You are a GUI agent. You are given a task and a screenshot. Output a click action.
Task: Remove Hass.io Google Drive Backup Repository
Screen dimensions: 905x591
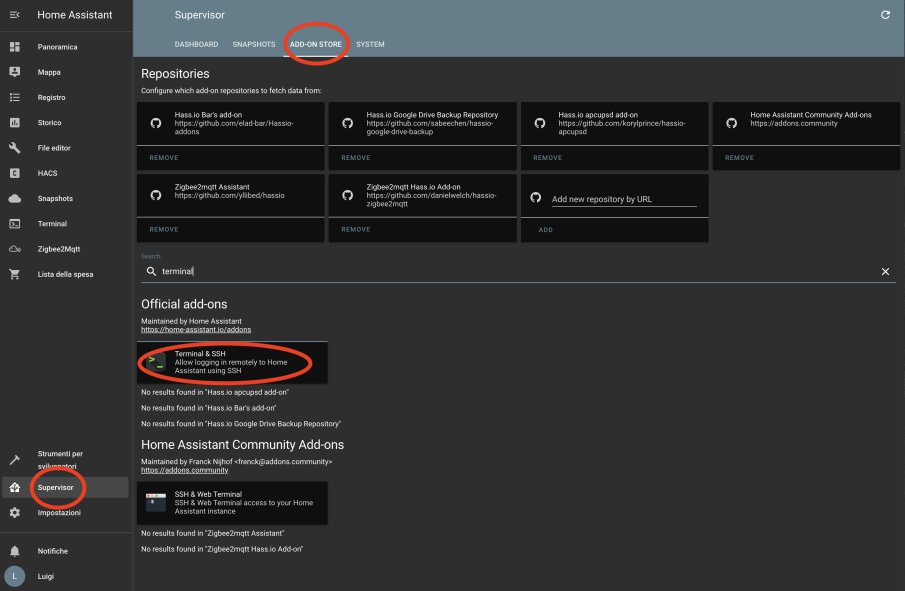[x=356, y=158]
